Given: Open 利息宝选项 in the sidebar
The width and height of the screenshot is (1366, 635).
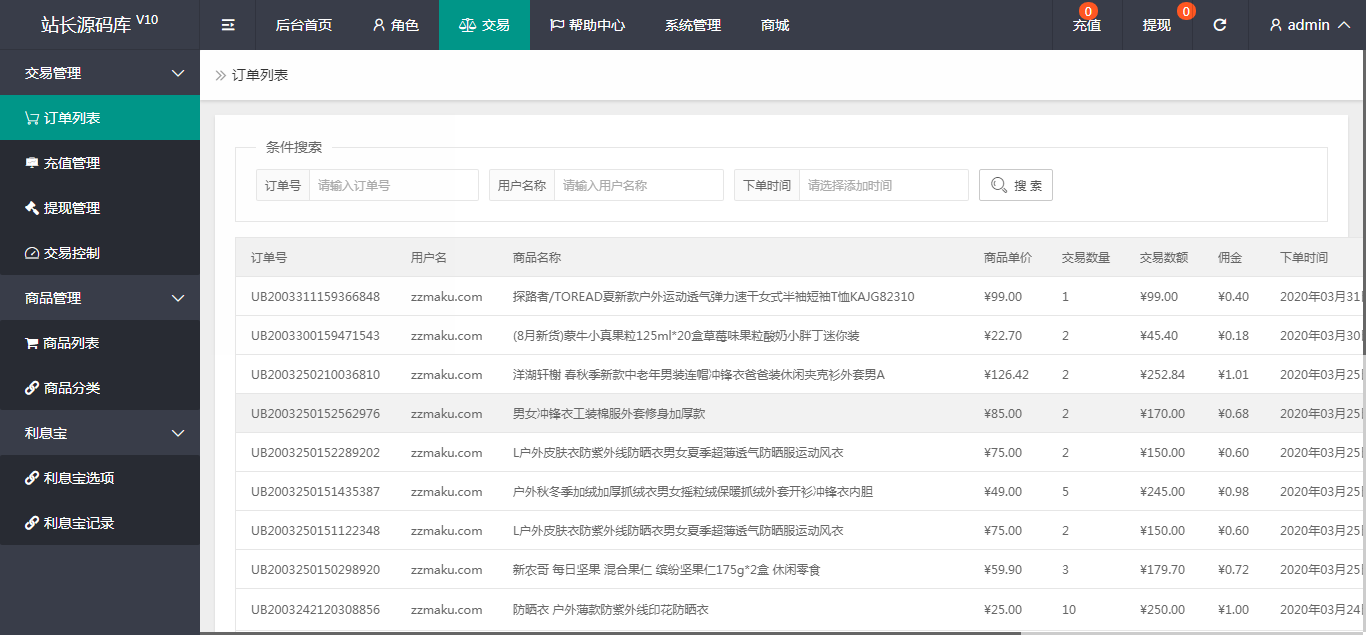Looking at the screenshot, I should [78, 478].
